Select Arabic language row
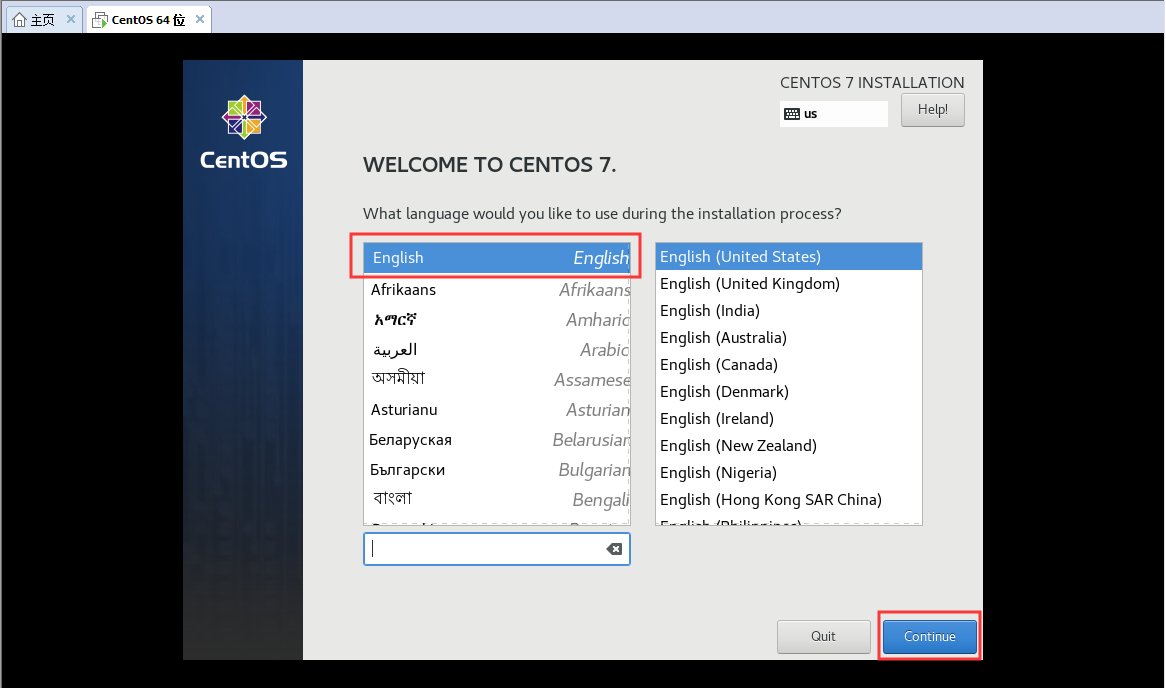 pos(497,350)
